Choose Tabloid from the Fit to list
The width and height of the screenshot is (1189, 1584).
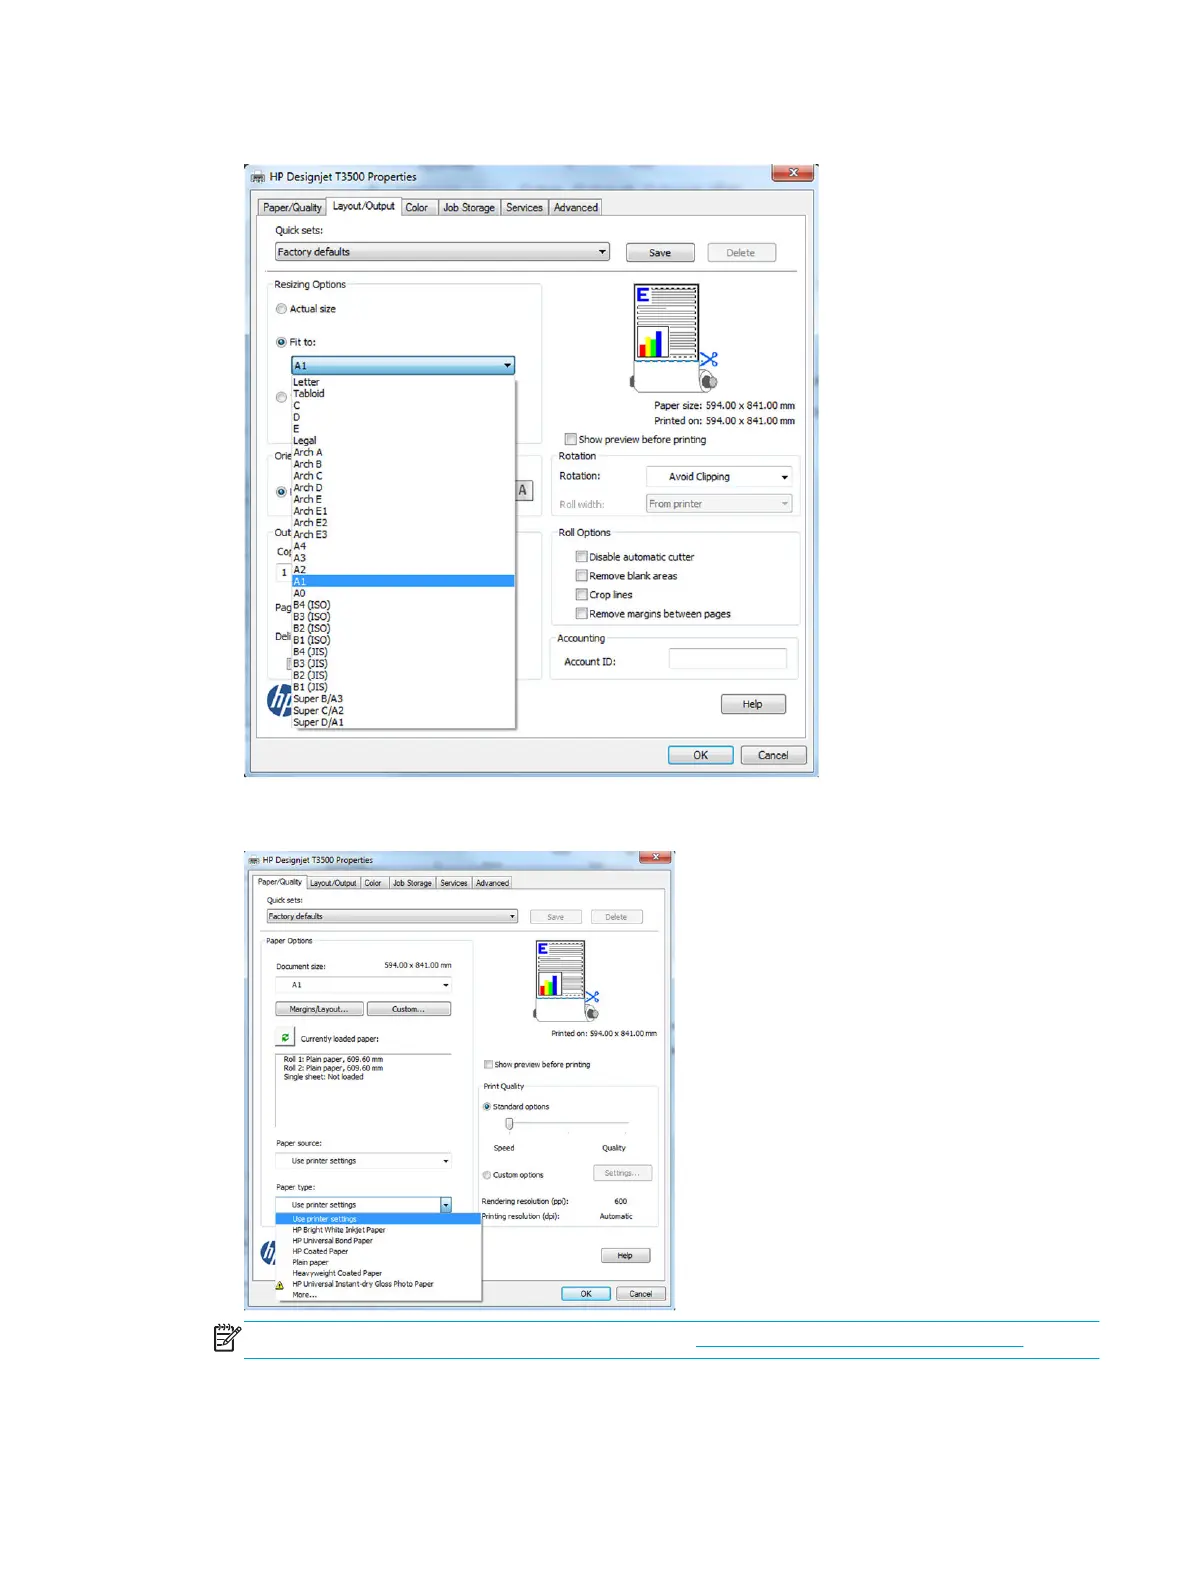[403, 394]
